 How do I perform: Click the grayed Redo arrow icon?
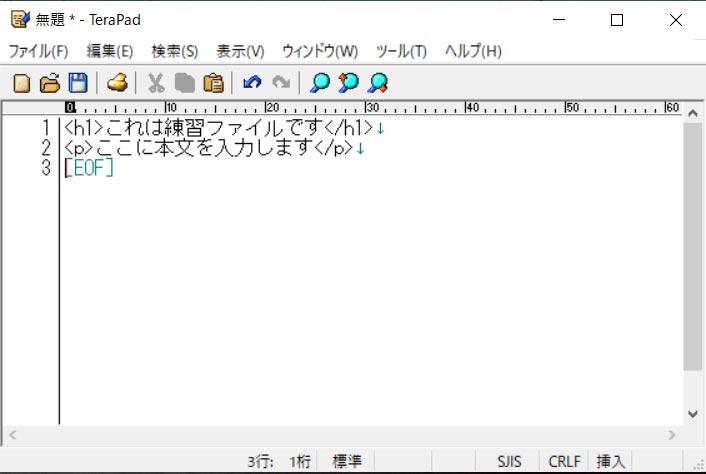click(x=281, y=83)
